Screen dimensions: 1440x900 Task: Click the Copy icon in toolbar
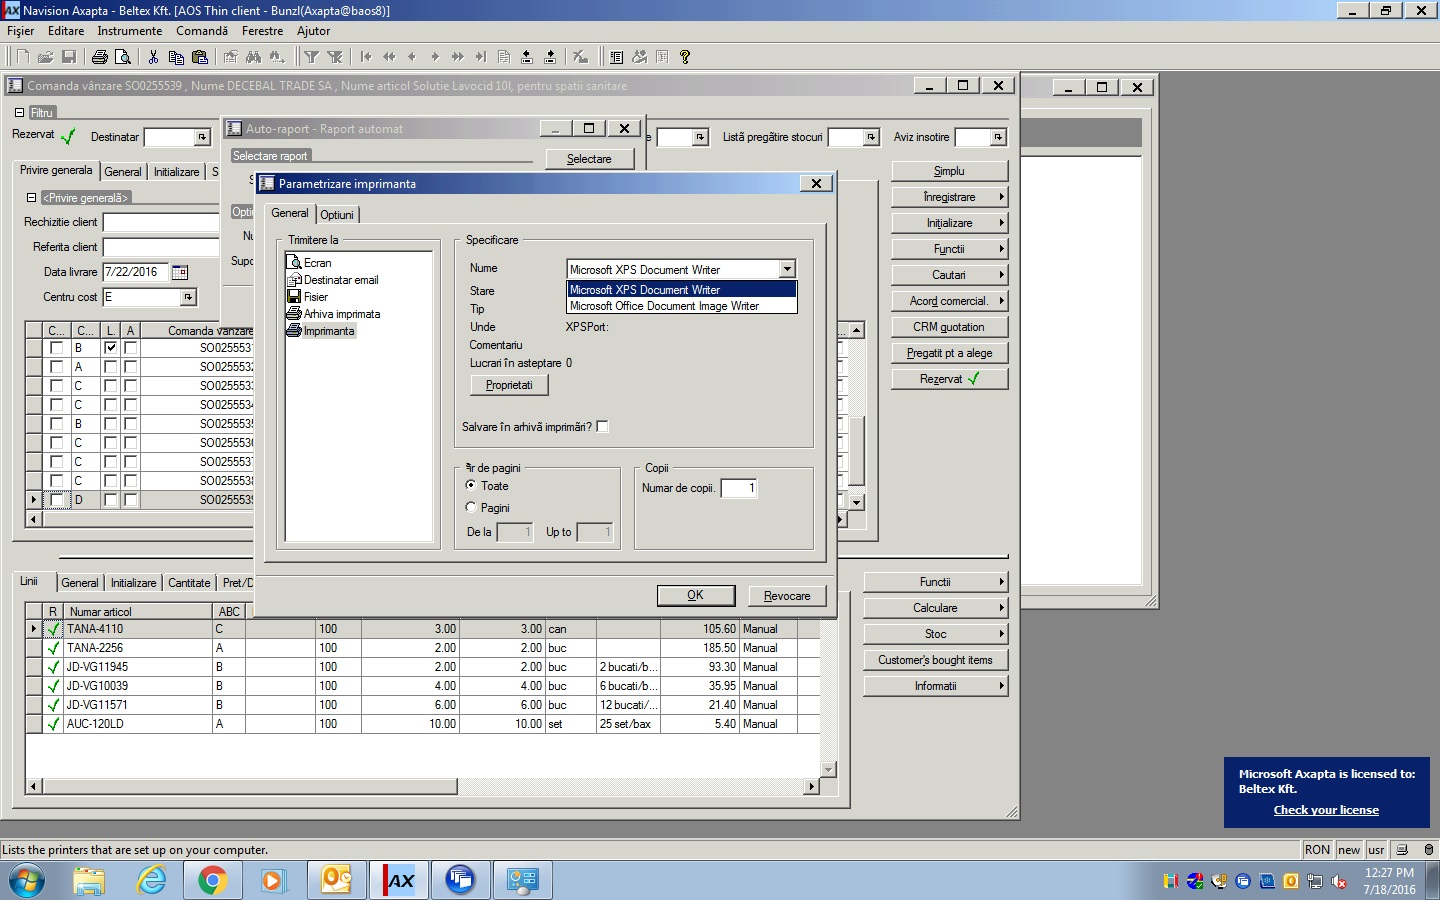[176, 57]
